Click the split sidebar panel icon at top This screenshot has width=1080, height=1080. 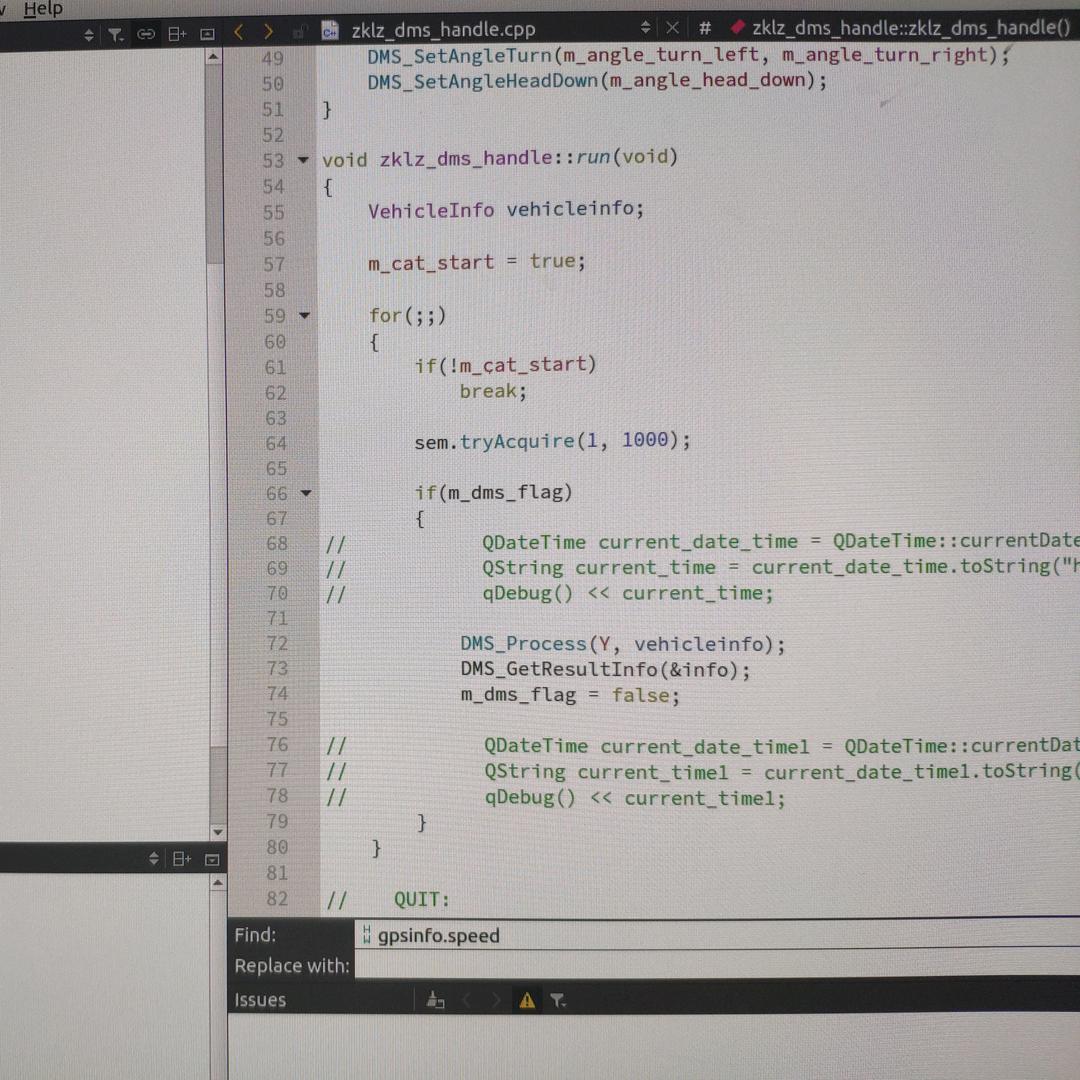177,35
